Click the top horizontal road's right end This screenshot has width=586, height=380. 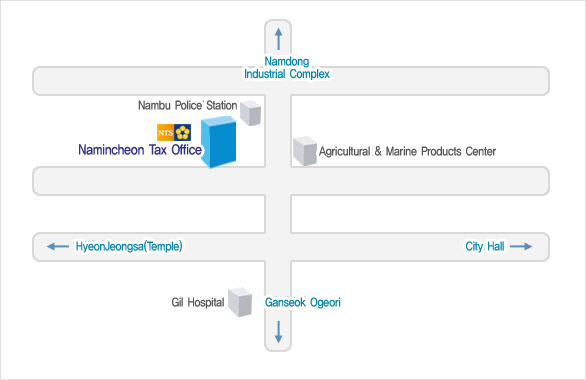tap(534, 81)
